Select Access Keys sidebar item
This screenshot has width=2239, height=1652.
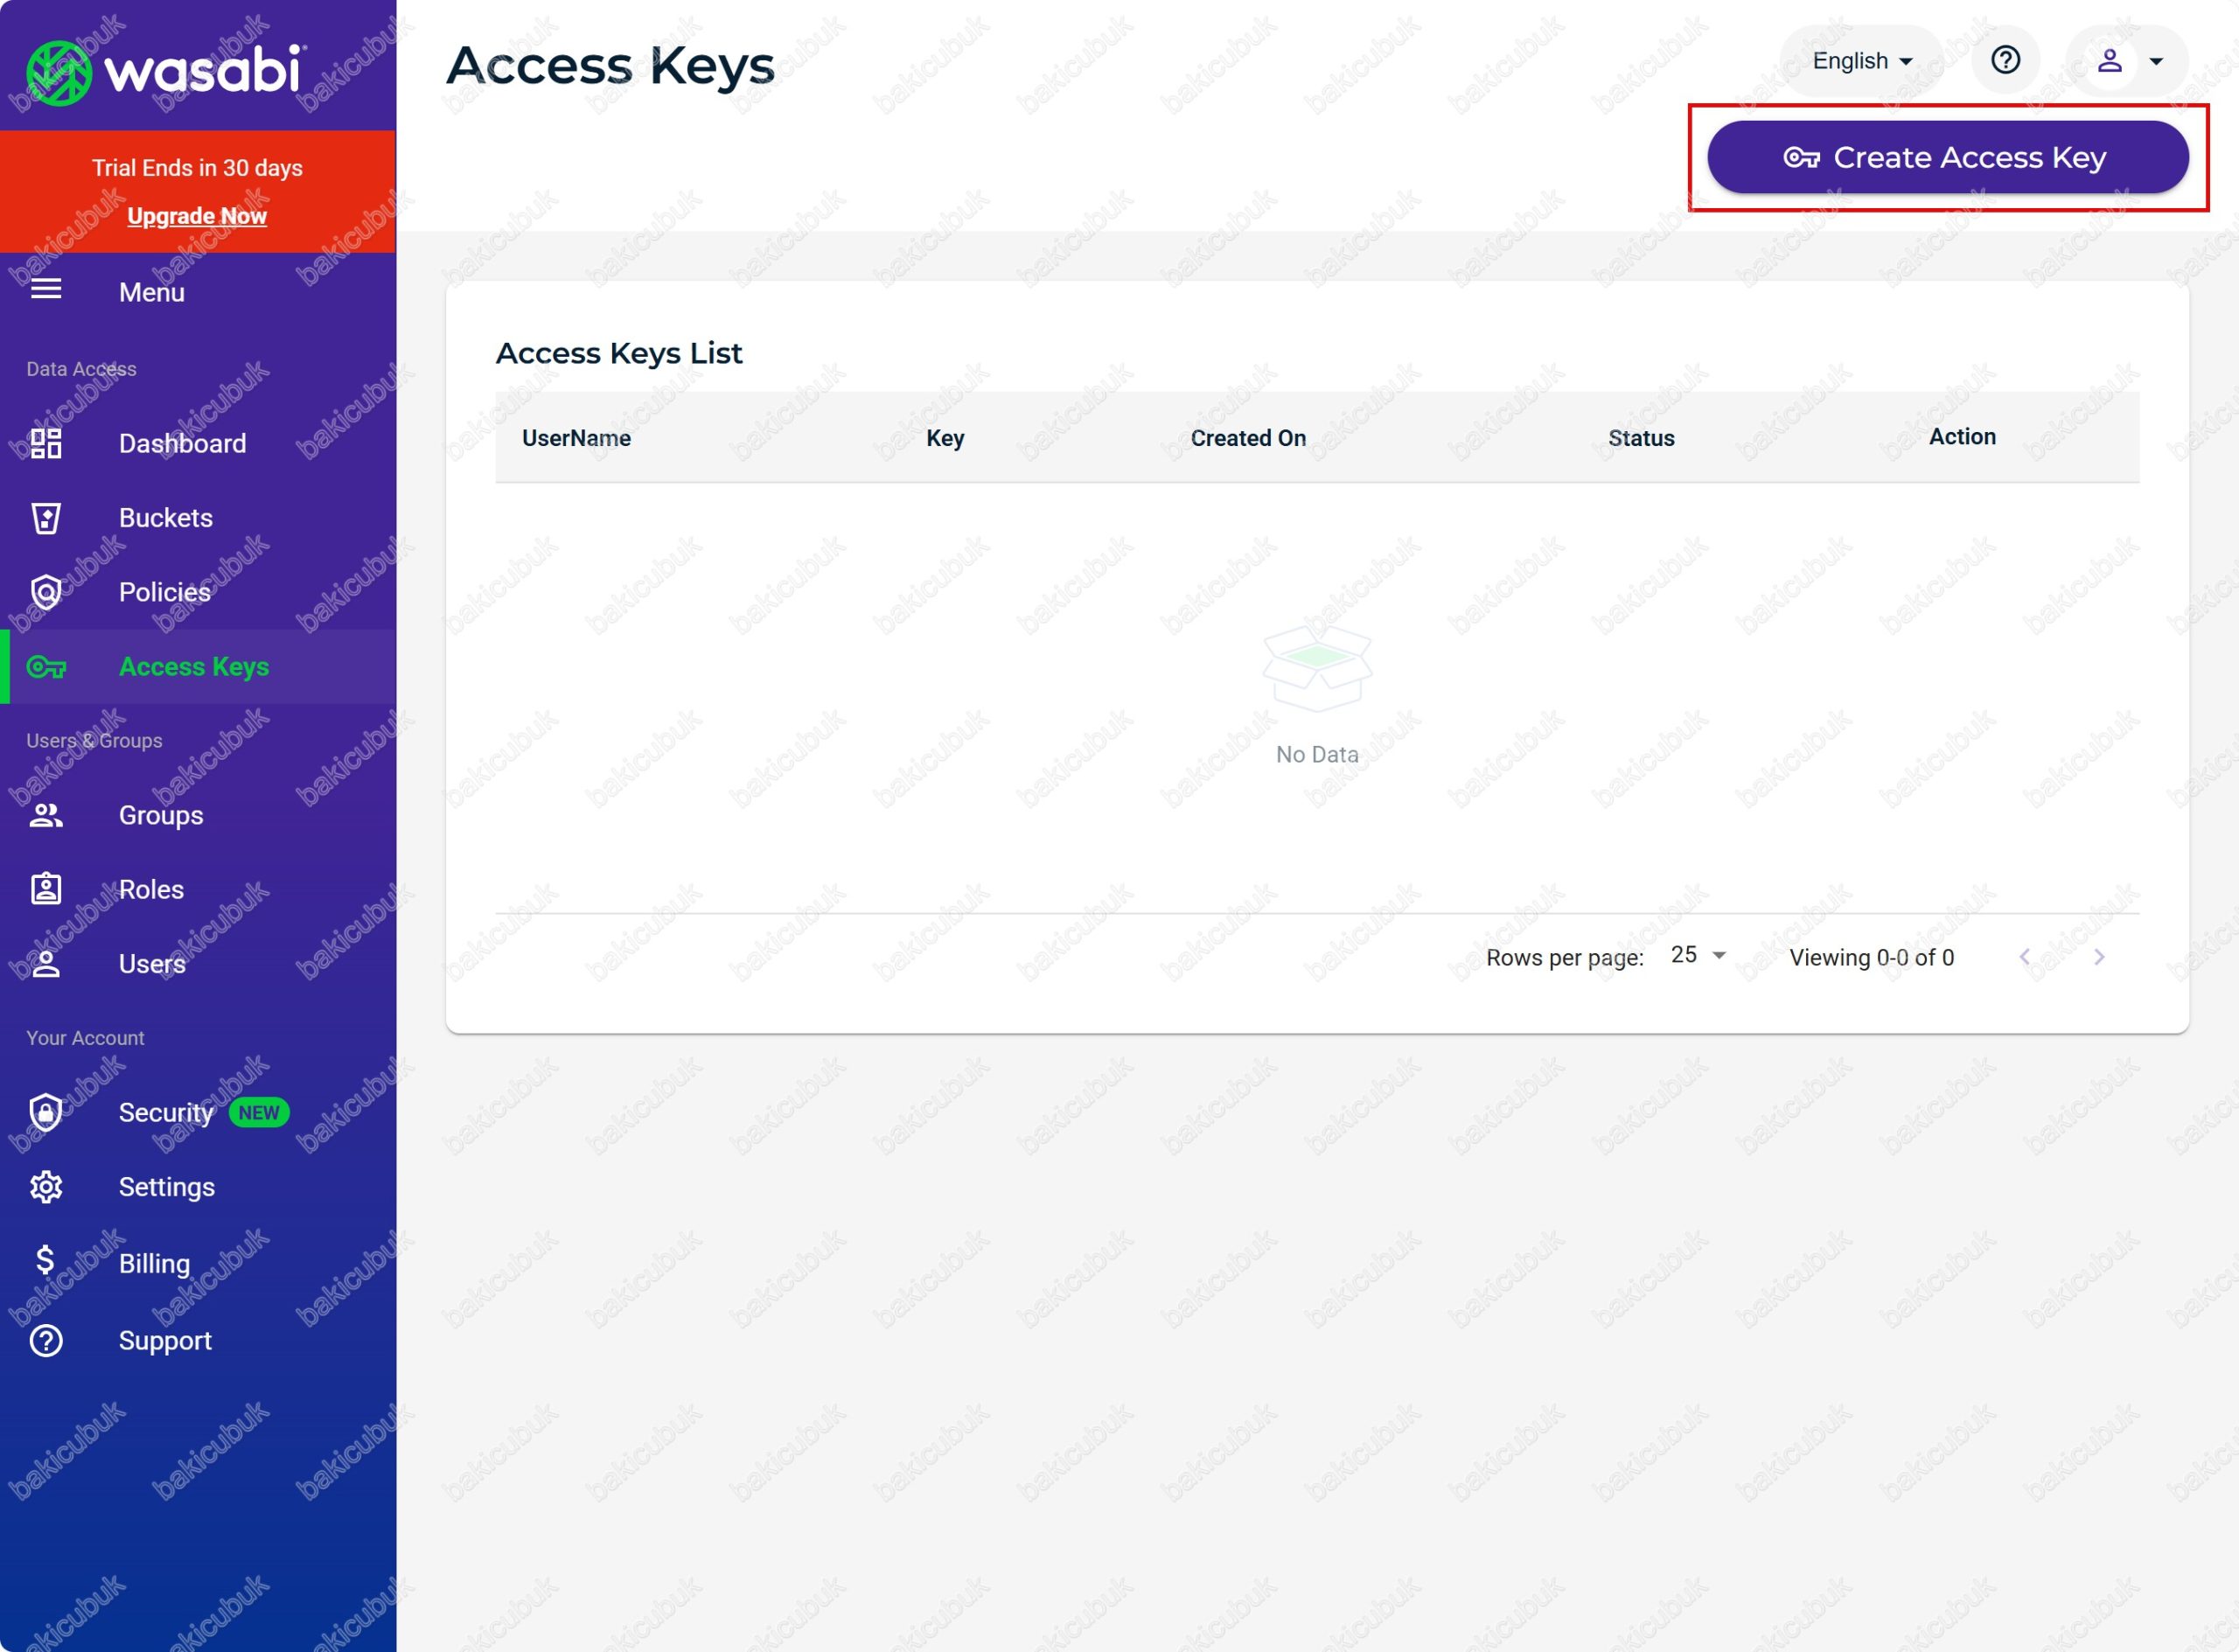[193, 667]
